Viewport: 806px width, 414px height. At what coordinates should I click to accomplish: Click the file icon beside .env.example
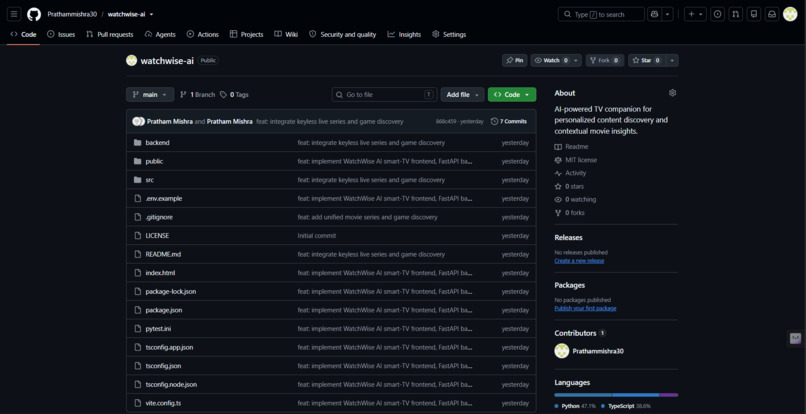tap(137, 199)
